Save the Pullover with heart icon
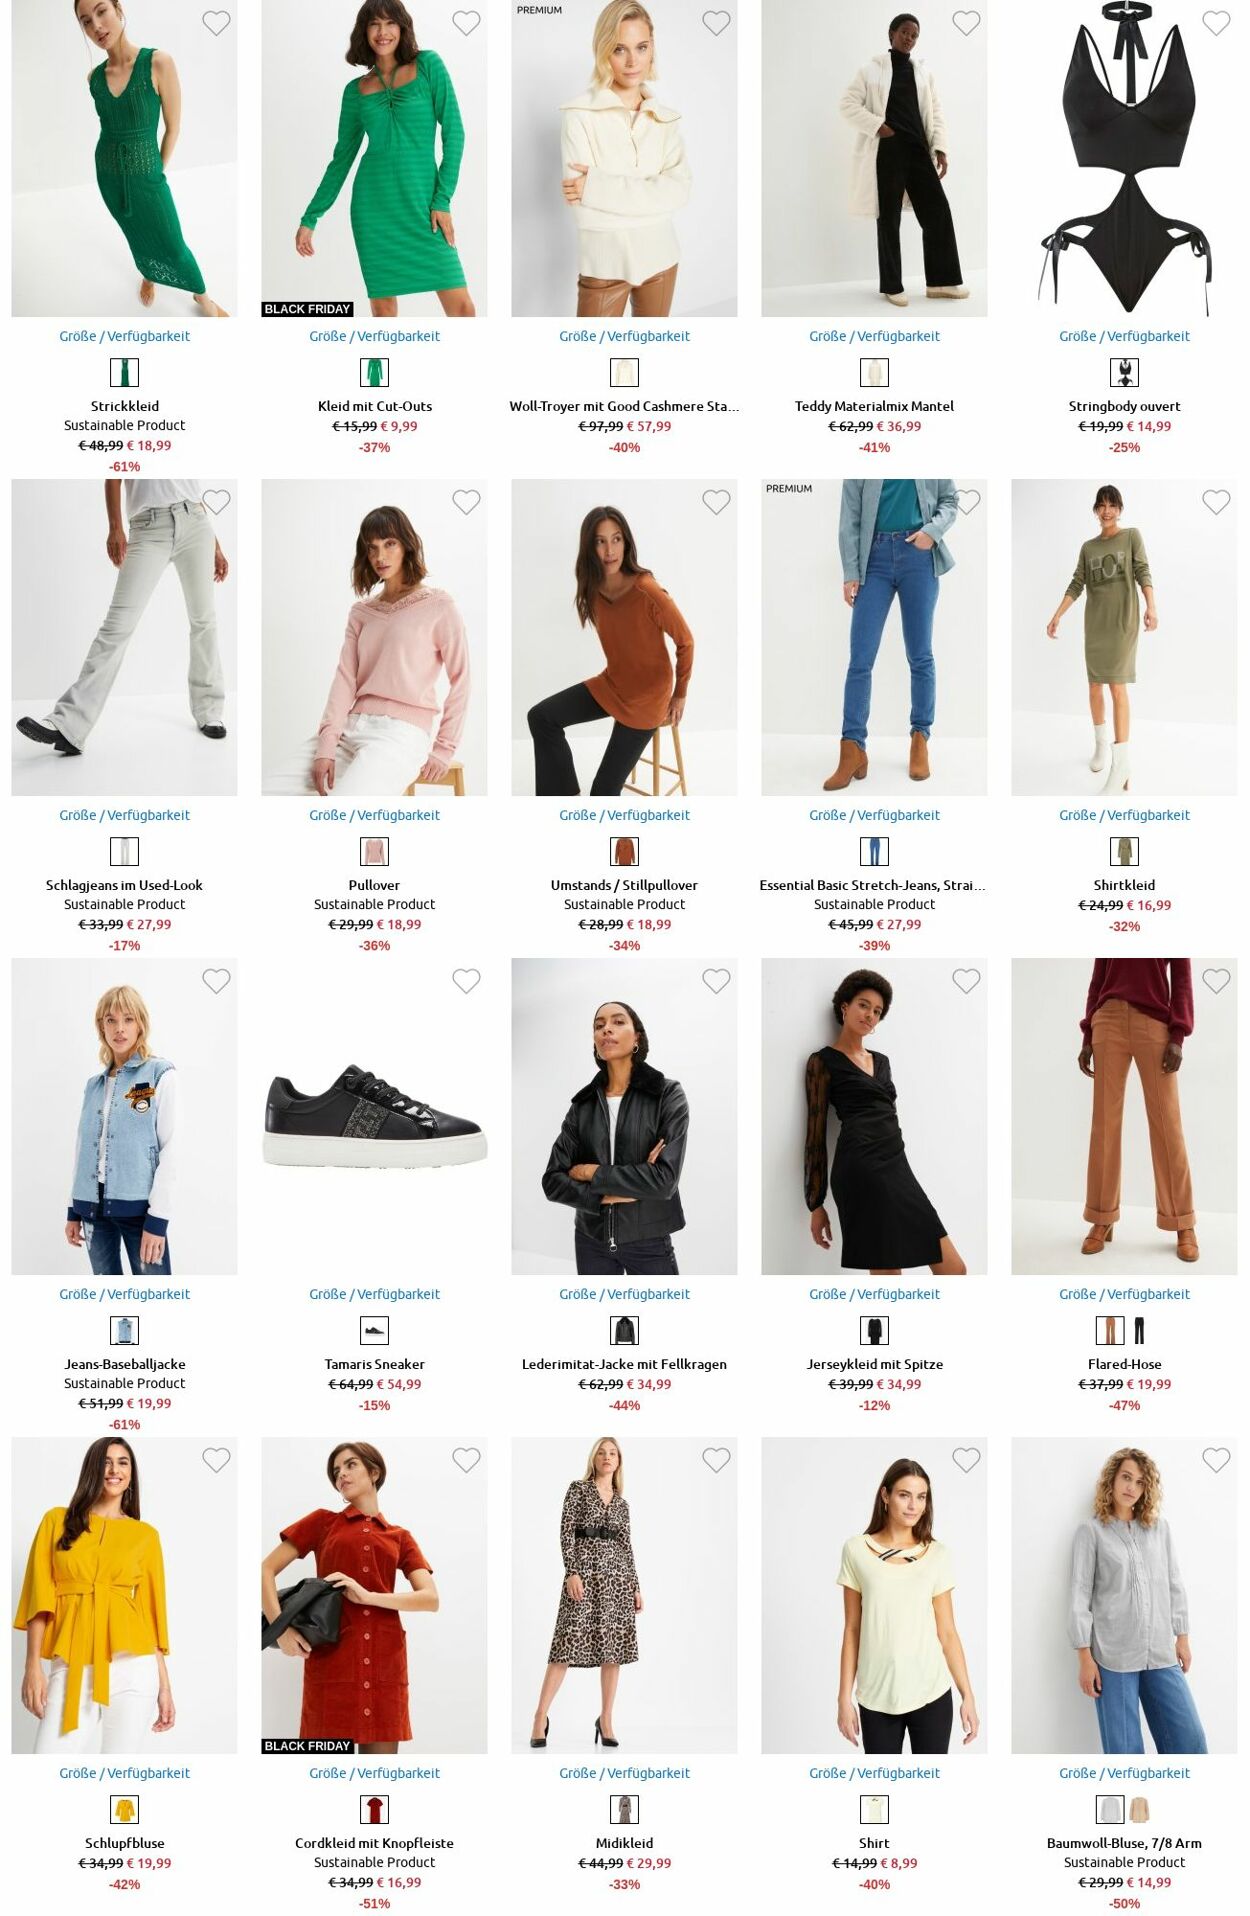Viewport: 1250px width, 1916px height. pos(466,502)
